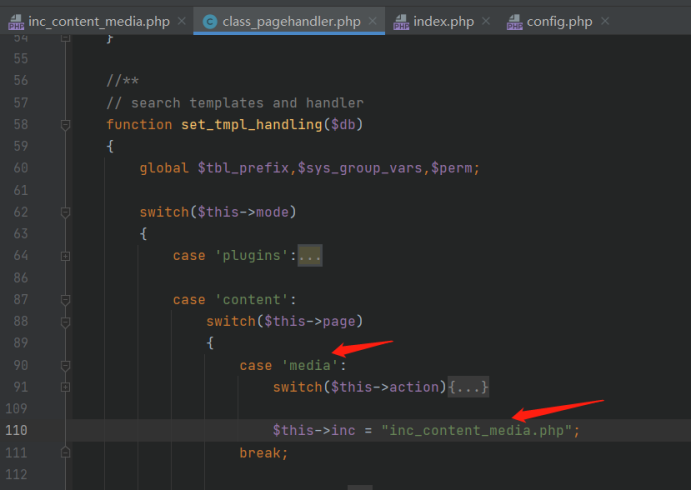Click line number 110 in the gutter
The image size is (692, 491).
[16, 431]
